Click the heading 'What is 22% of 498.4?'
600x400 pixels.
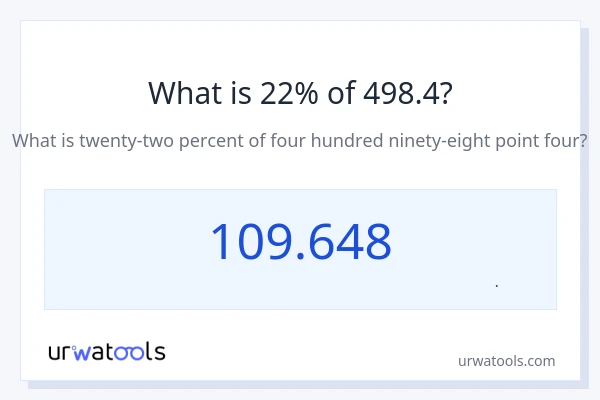point(299,93)
